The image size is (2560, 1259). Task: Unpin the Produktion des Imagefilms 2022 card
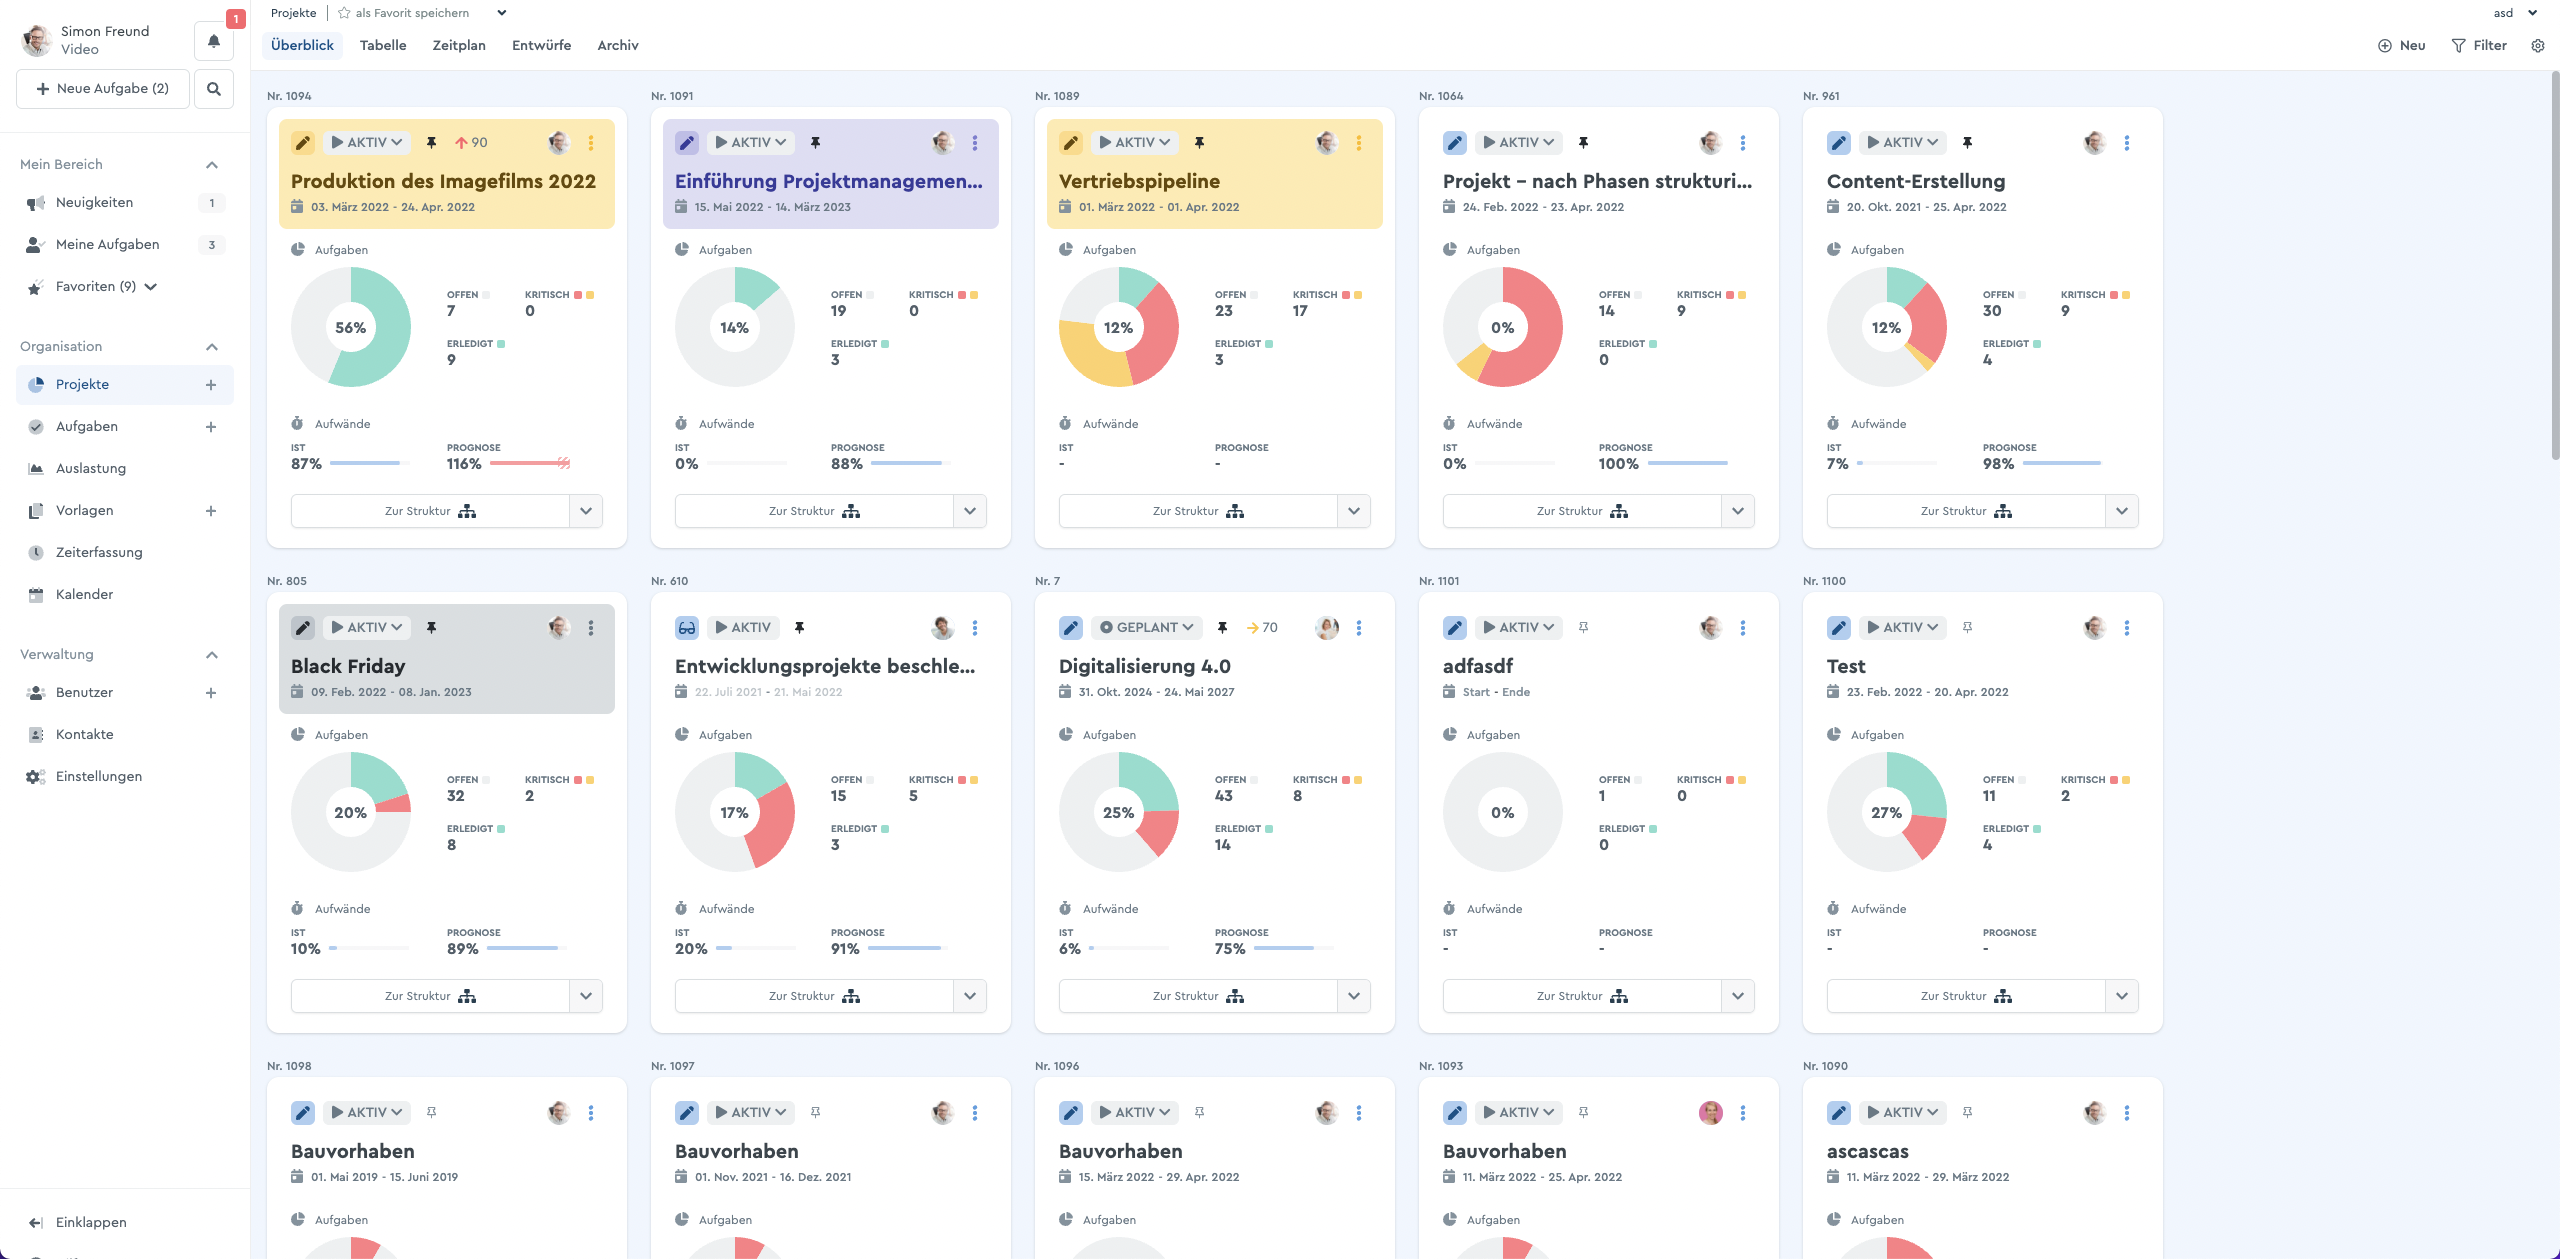click(431, 143)
